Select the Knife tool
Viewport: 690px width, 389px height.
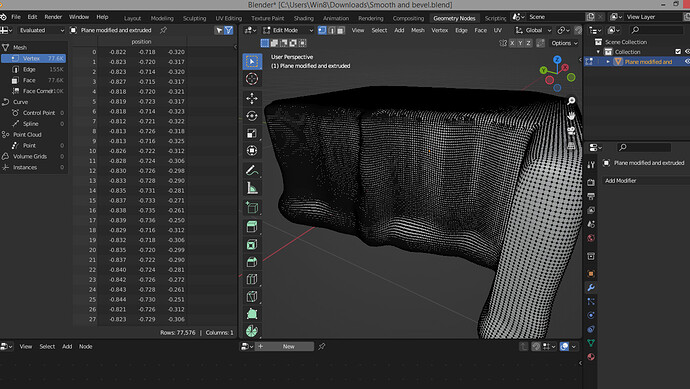coord(252,297)
